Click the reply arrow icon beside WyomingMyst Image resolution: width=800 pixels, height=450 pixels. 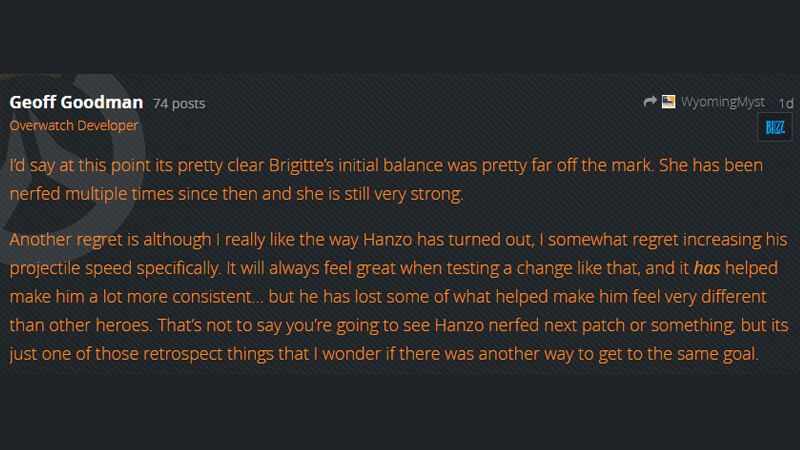click(x=649, y=102)
